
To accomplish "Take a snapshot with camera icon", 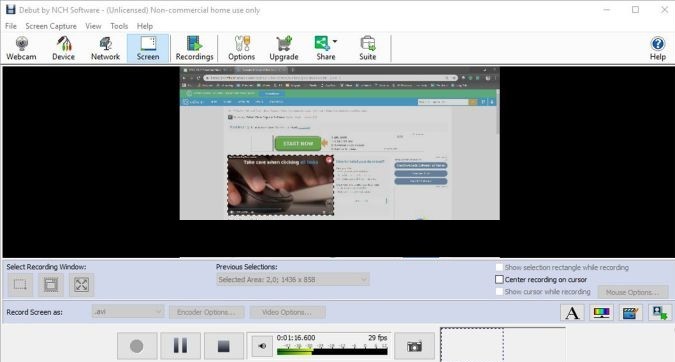I will click(x=415, y=346).
